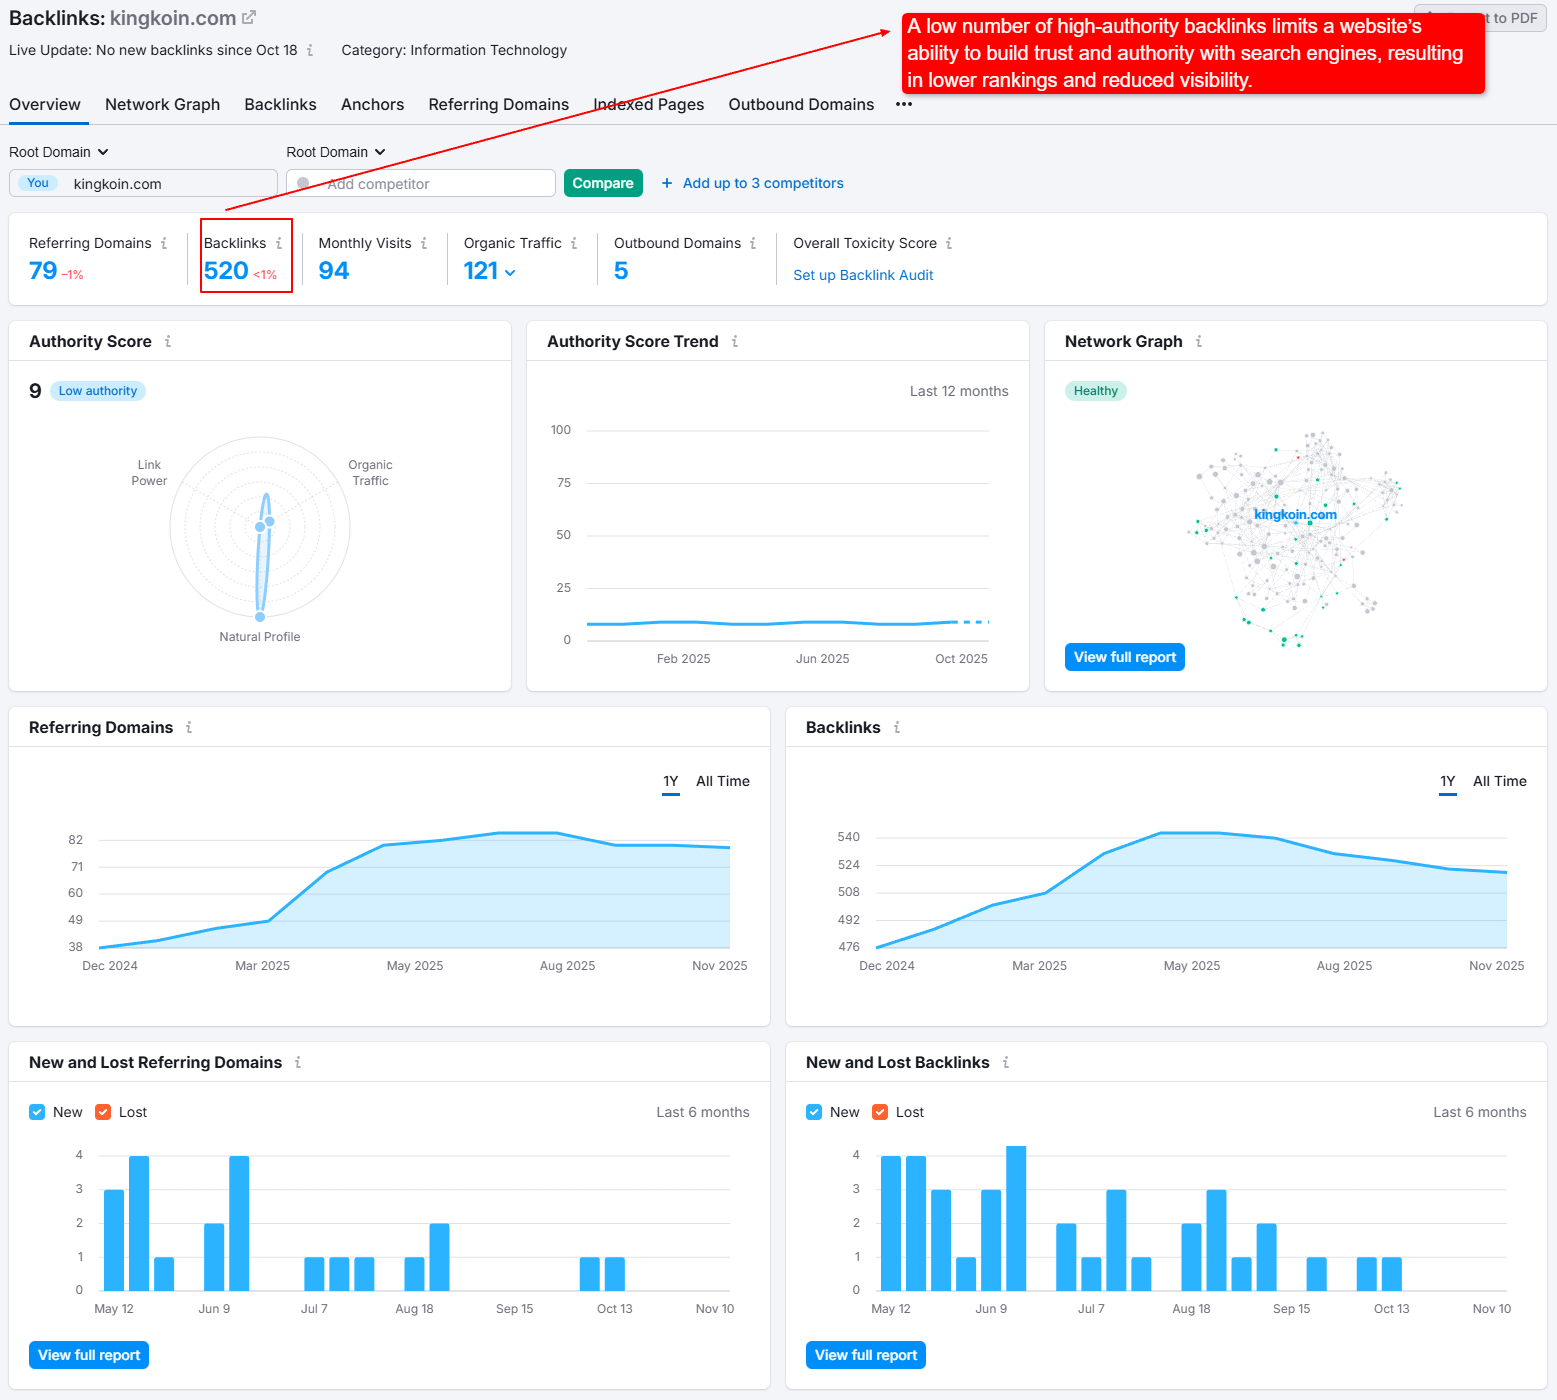Click info icon beside Monthly Visits
The image size is (1557, 1400).
point(424,243)
